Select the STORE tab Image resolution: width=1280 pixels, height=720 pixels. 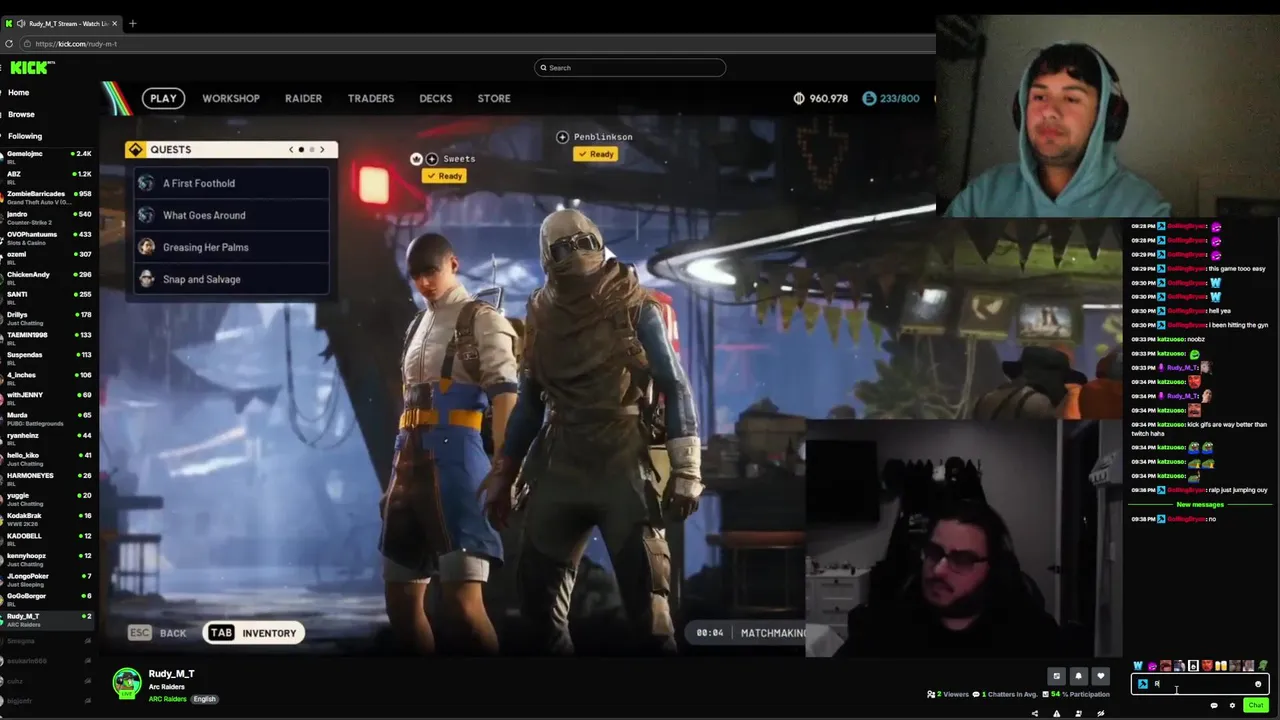click(494, 98)
